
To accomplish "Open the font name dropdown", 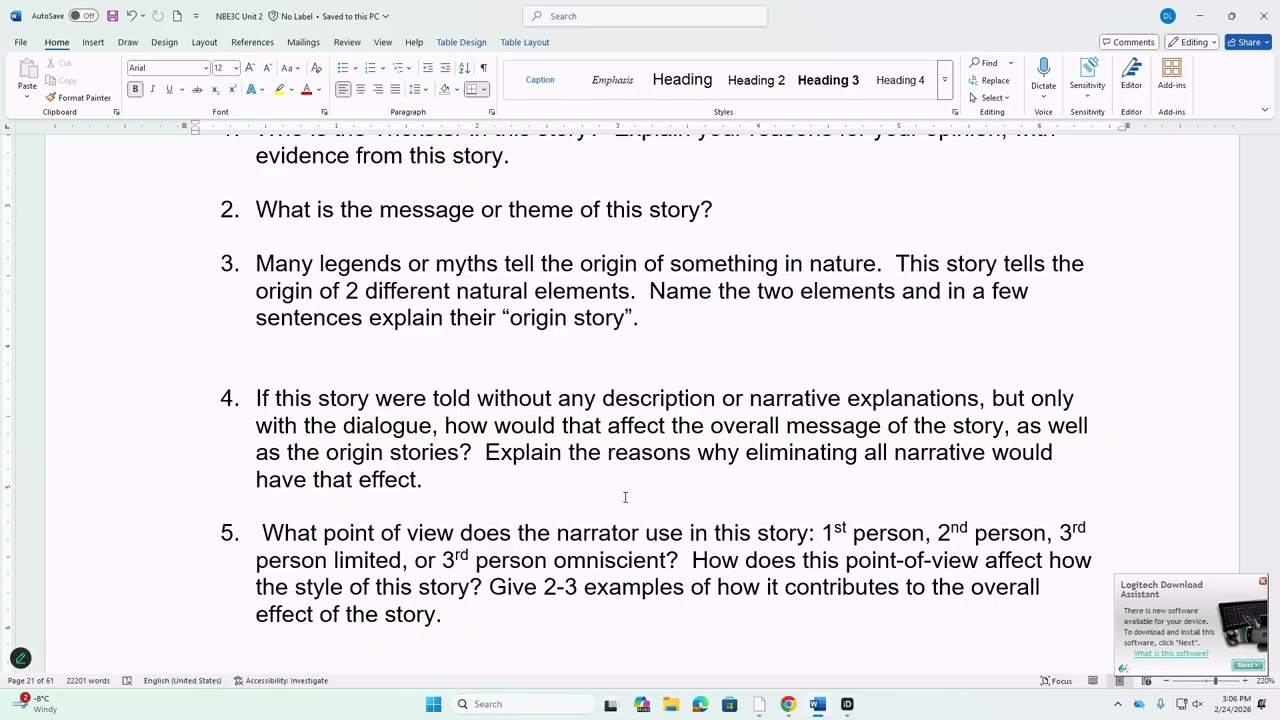I will (x=206, y=68).
